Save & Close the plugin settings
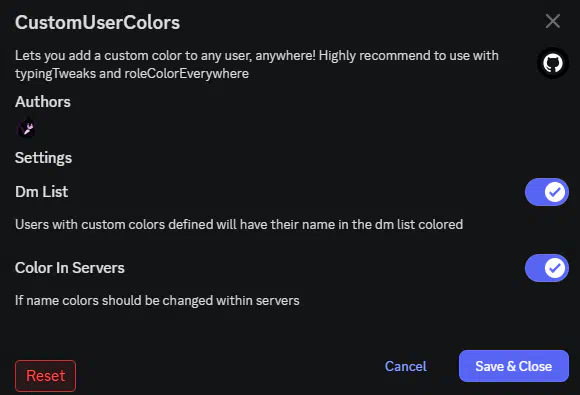580x395 pixels. 514,366
